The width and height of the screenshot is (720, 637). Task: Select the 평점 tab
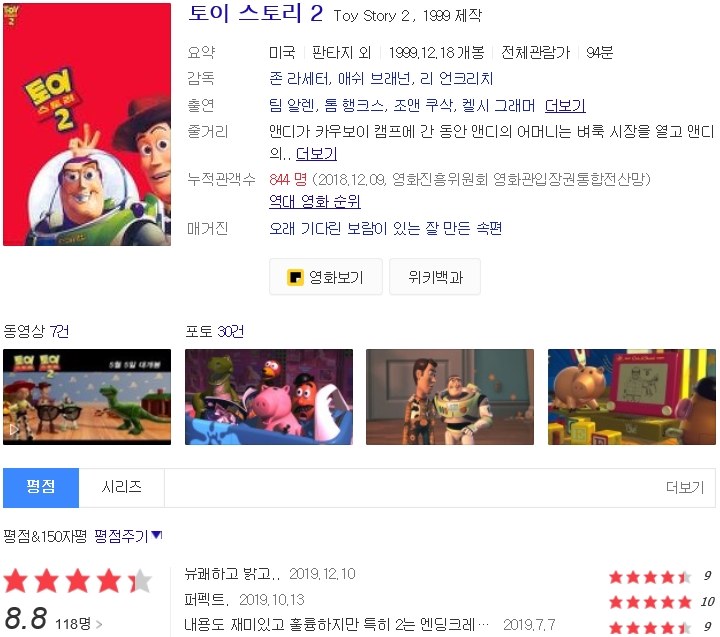[41, 487]
